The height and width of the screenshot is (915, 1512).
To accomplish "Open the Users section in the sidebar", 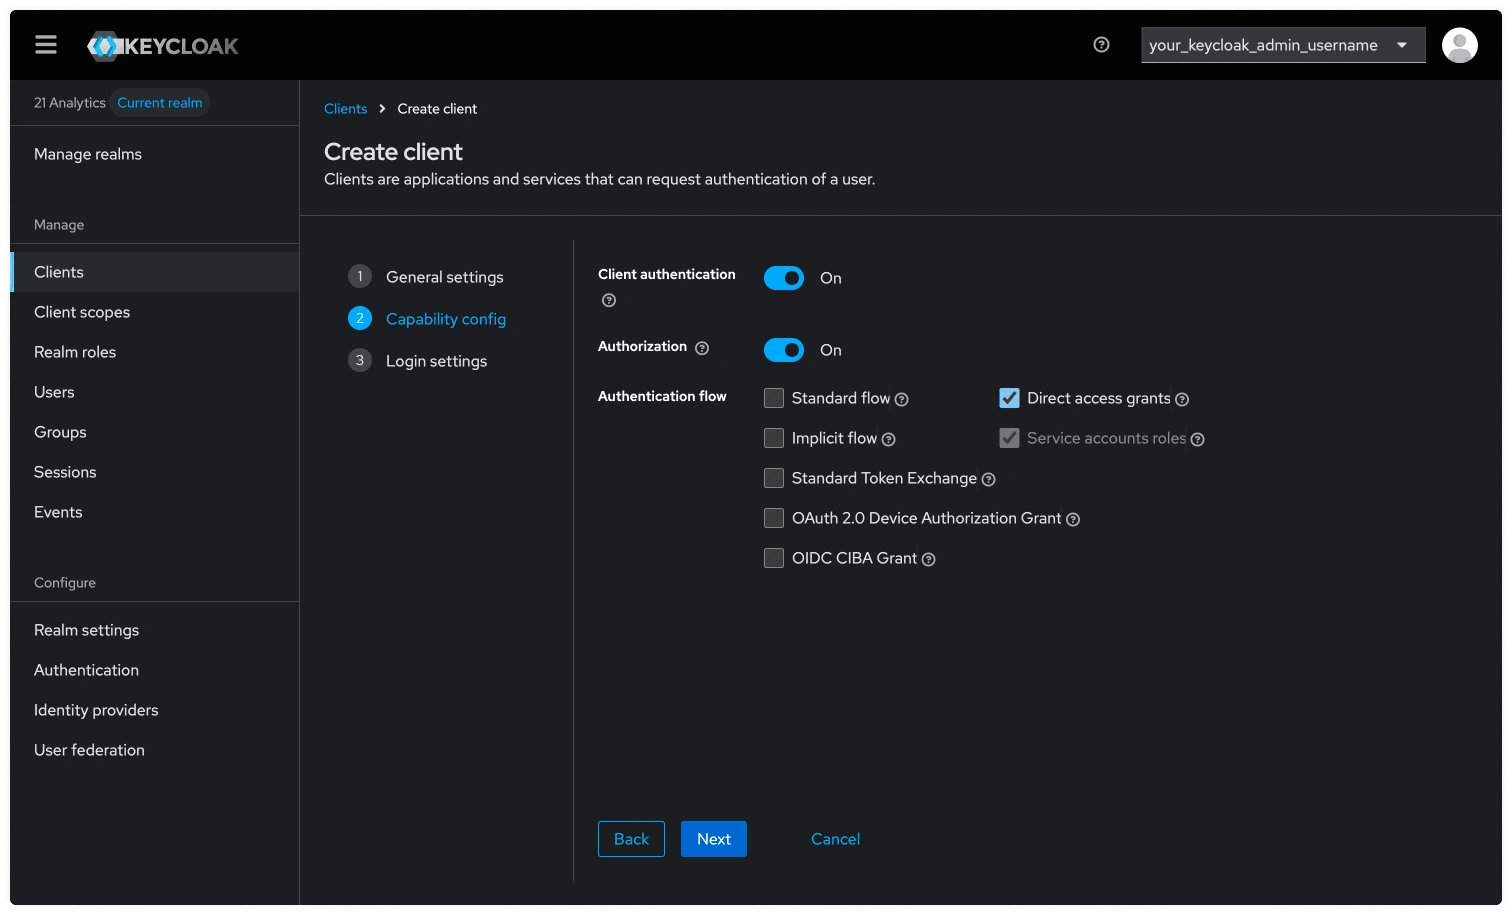I will pyautogui.click(x=54, y=391).
